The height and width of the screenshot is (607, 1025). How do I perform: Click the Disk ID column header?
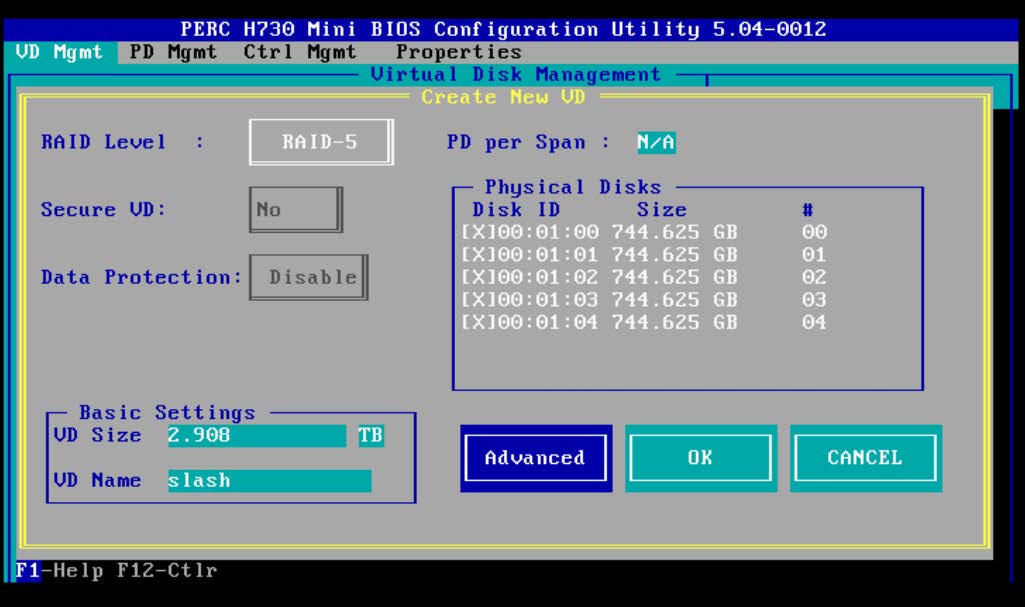click(516, 210)
